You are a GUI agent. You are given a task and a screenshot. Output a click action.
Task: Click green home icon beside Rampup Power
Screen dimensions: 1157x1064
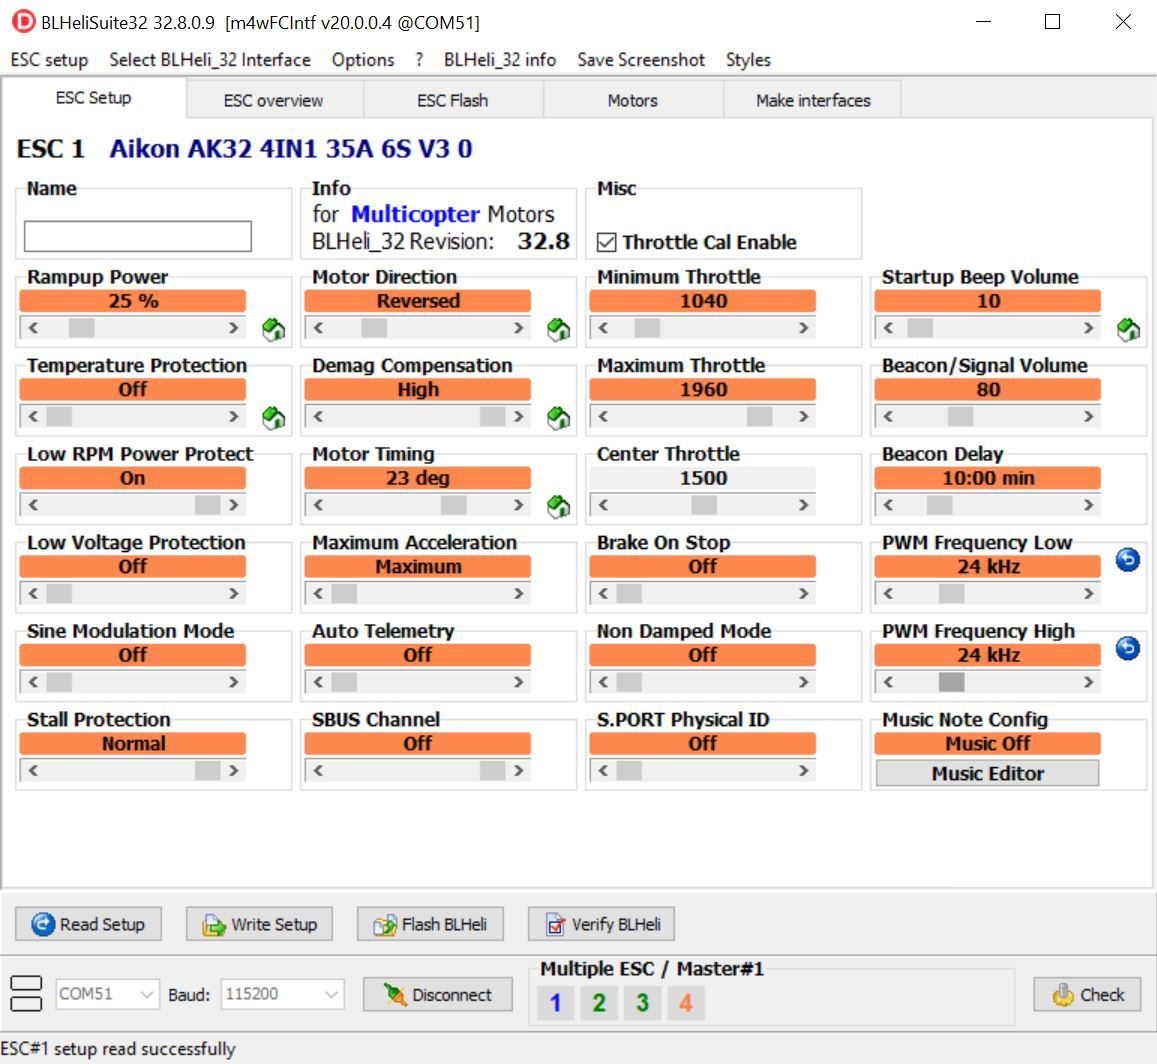coord(274,329)
